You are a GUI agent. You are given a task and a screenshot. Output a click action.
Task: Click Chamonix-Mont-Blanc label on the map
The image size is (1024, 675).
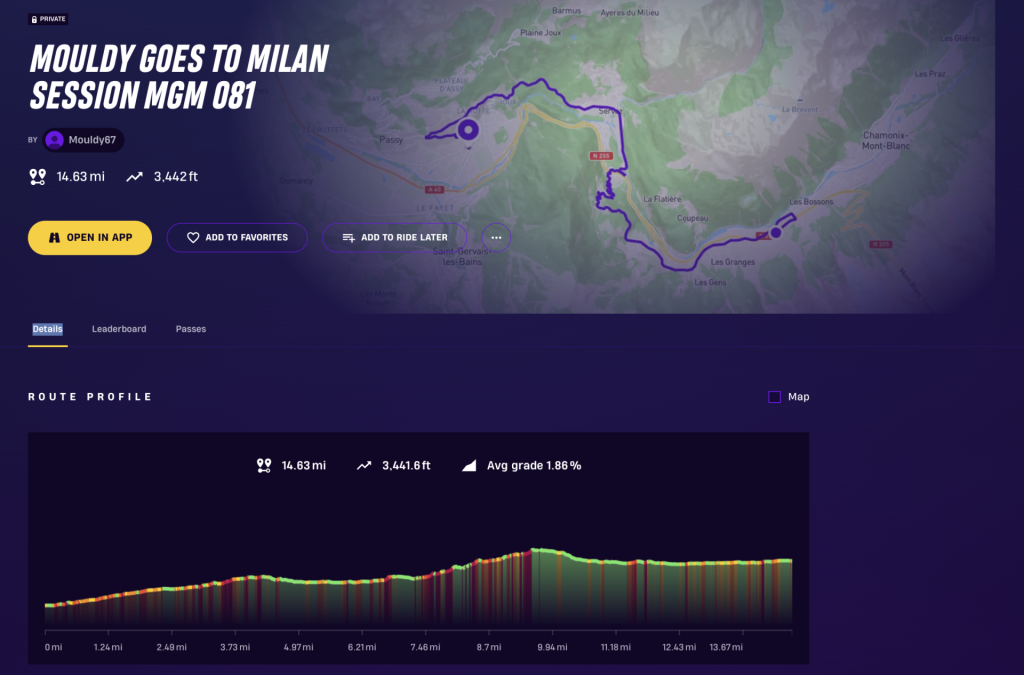click(886, 140)
